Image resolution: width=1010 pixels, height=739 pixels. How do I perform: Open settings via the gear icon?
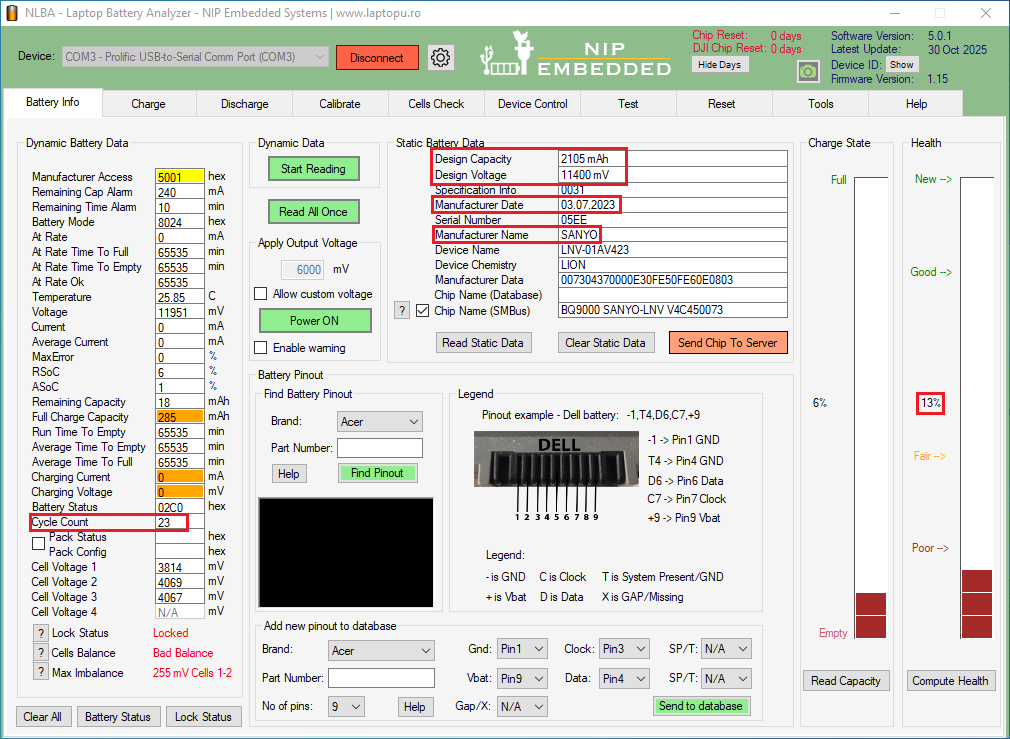tap(441, 58)
